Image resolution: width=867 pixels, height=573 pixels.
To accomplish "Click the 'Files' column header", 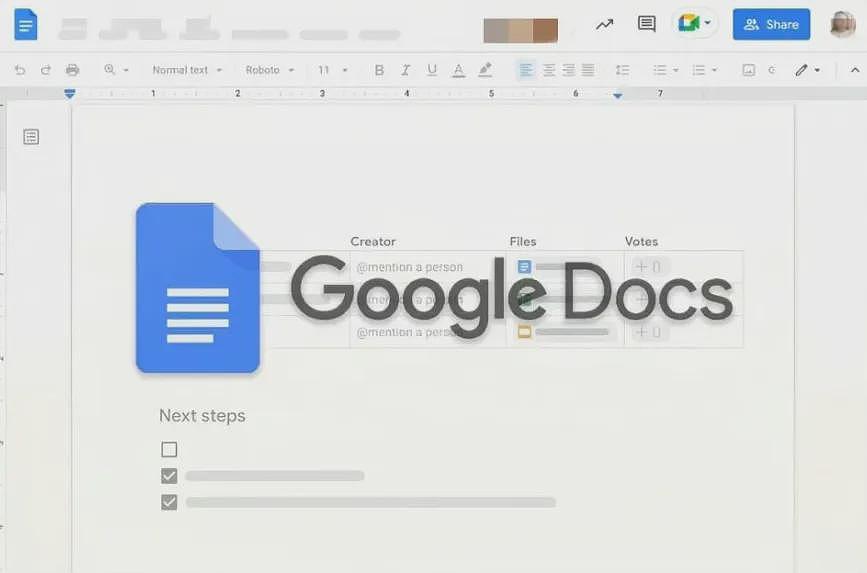I will [523, 242].
